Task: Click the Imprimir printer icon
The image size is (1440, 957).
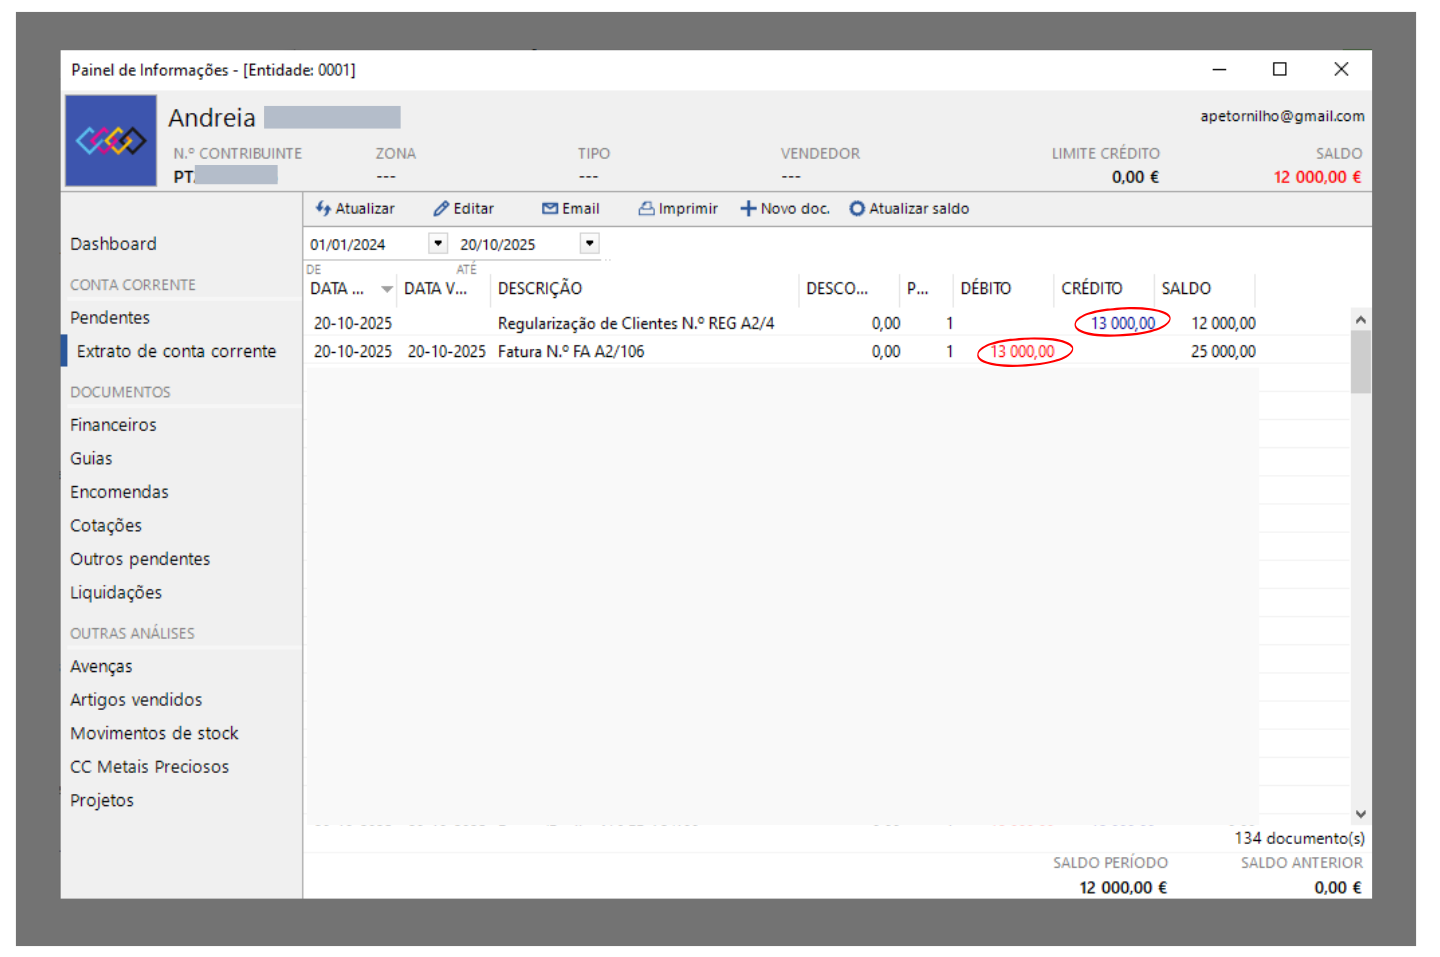Action: coord(646,208)
